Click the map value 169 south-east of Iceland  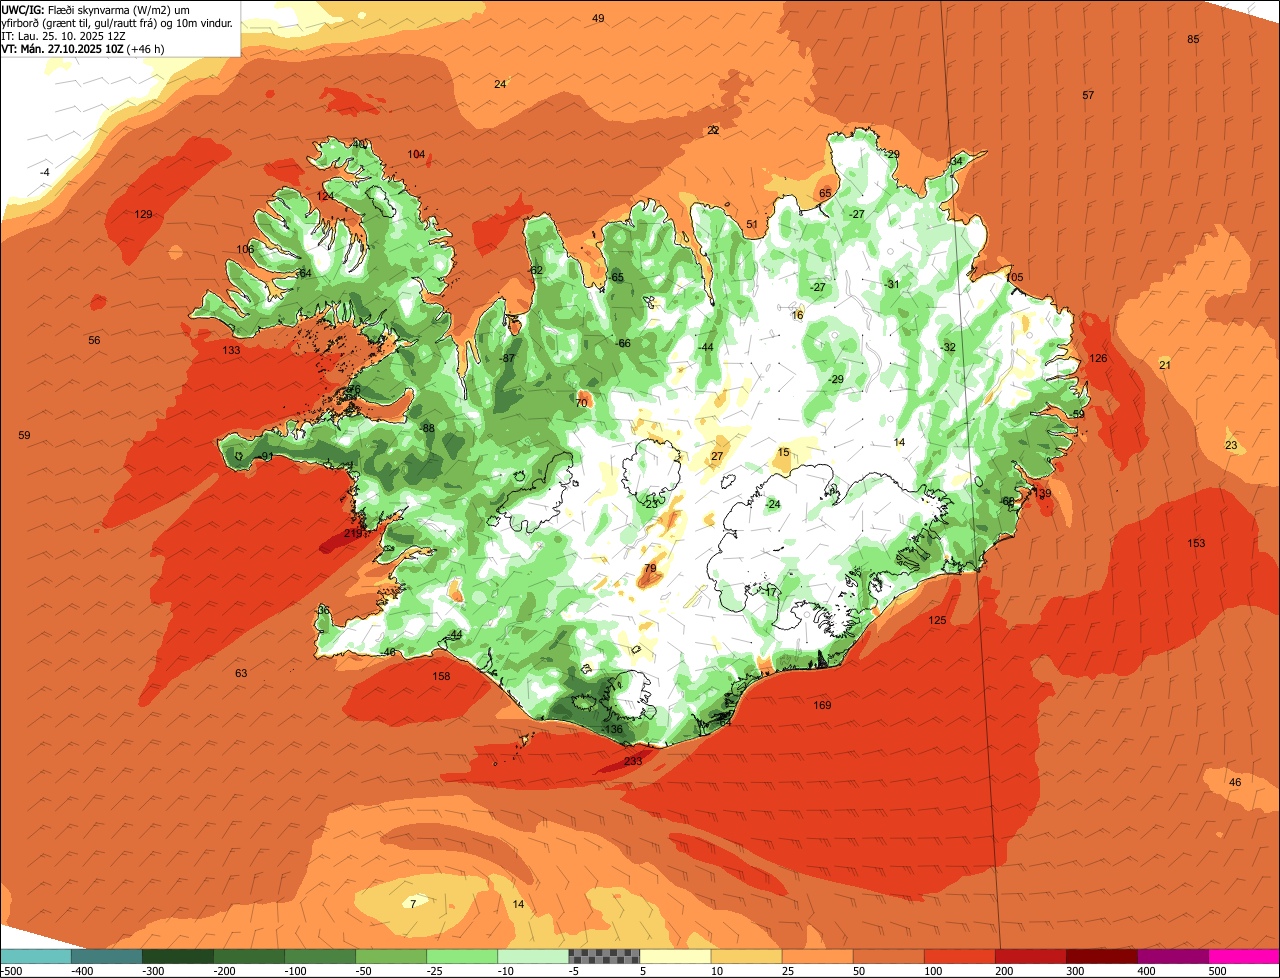[x=822, y=705]
